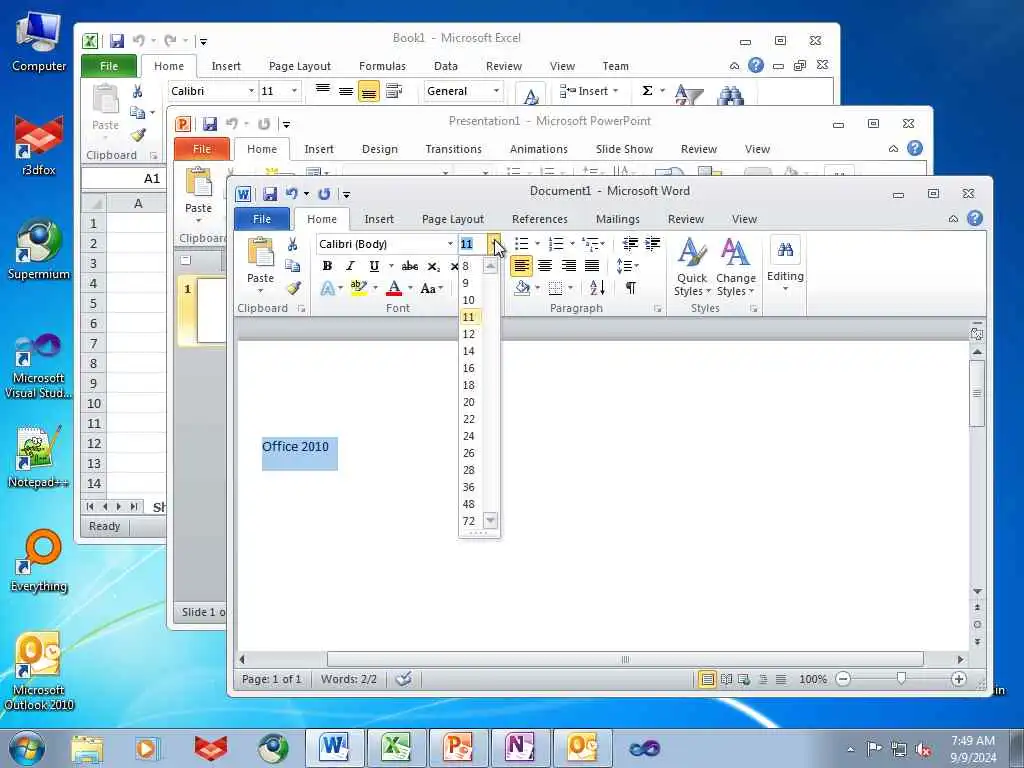
Task: Select Print Layout view icon in Word
Action: [707, 679]
